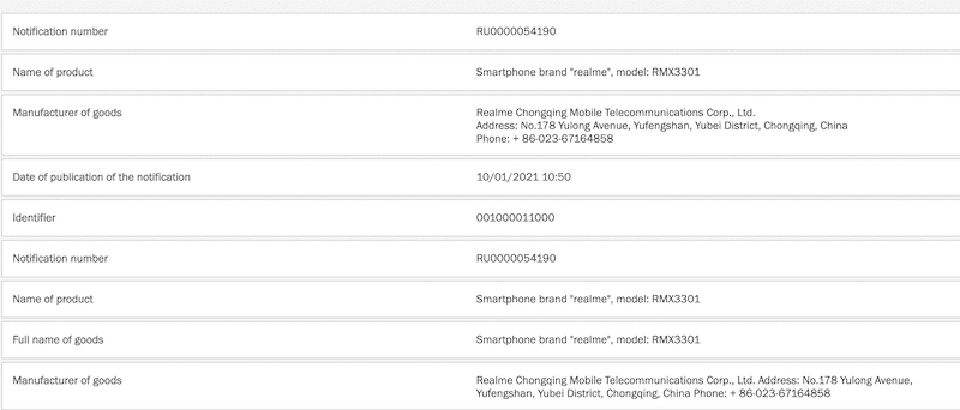Click Date of publication of the notification label
960x410 pixels.
[101, 177]
